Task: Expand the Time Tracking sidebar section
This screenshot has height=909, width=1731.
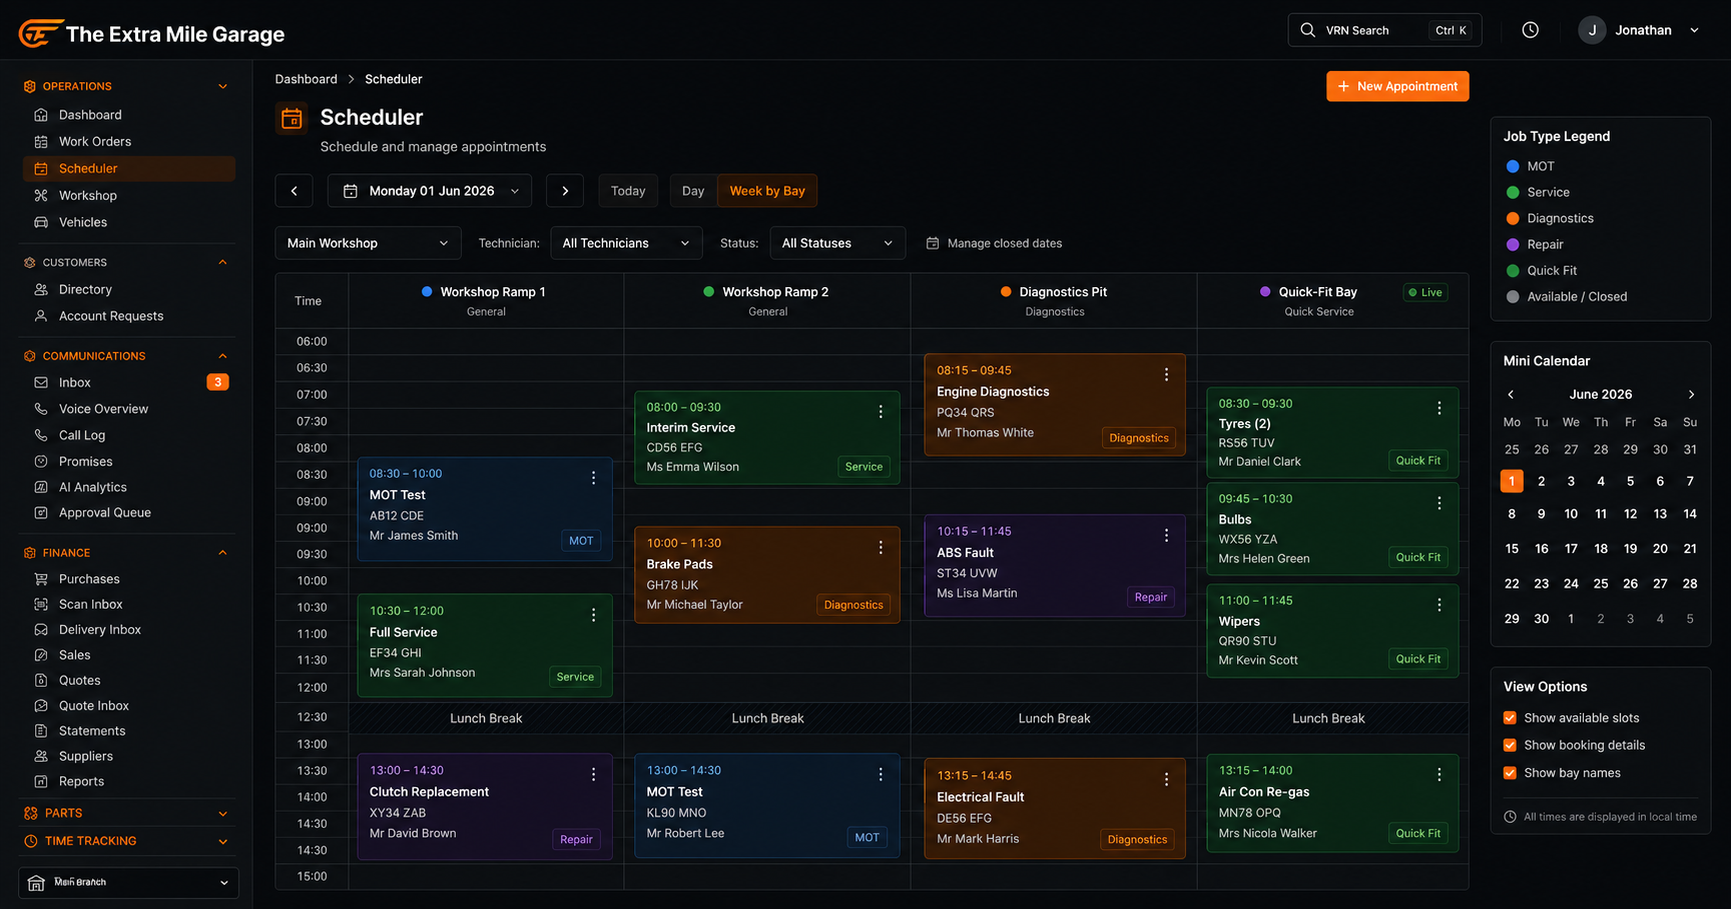Action: point(223,841)
